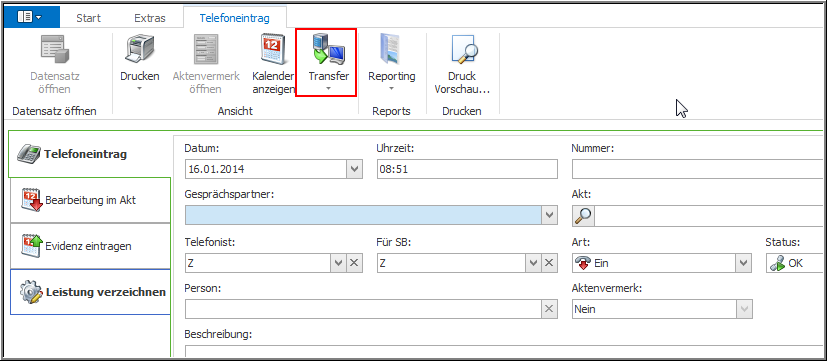
Task: Select Evidenz eintragen side tab
Action: [90, 246]
